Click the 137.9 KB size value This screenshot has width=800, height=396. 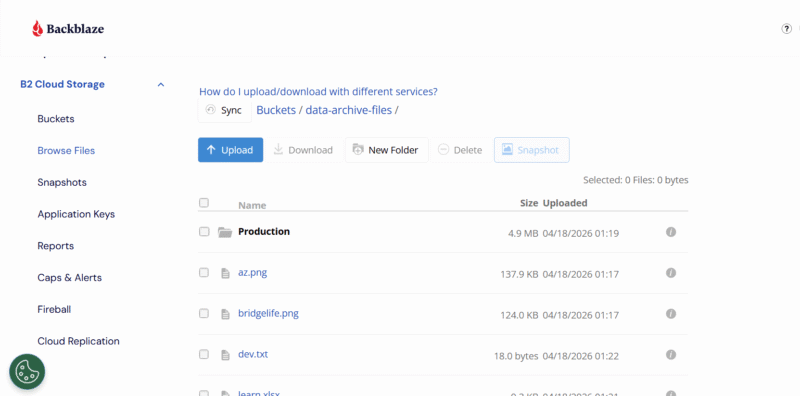(x=519, y=275)
